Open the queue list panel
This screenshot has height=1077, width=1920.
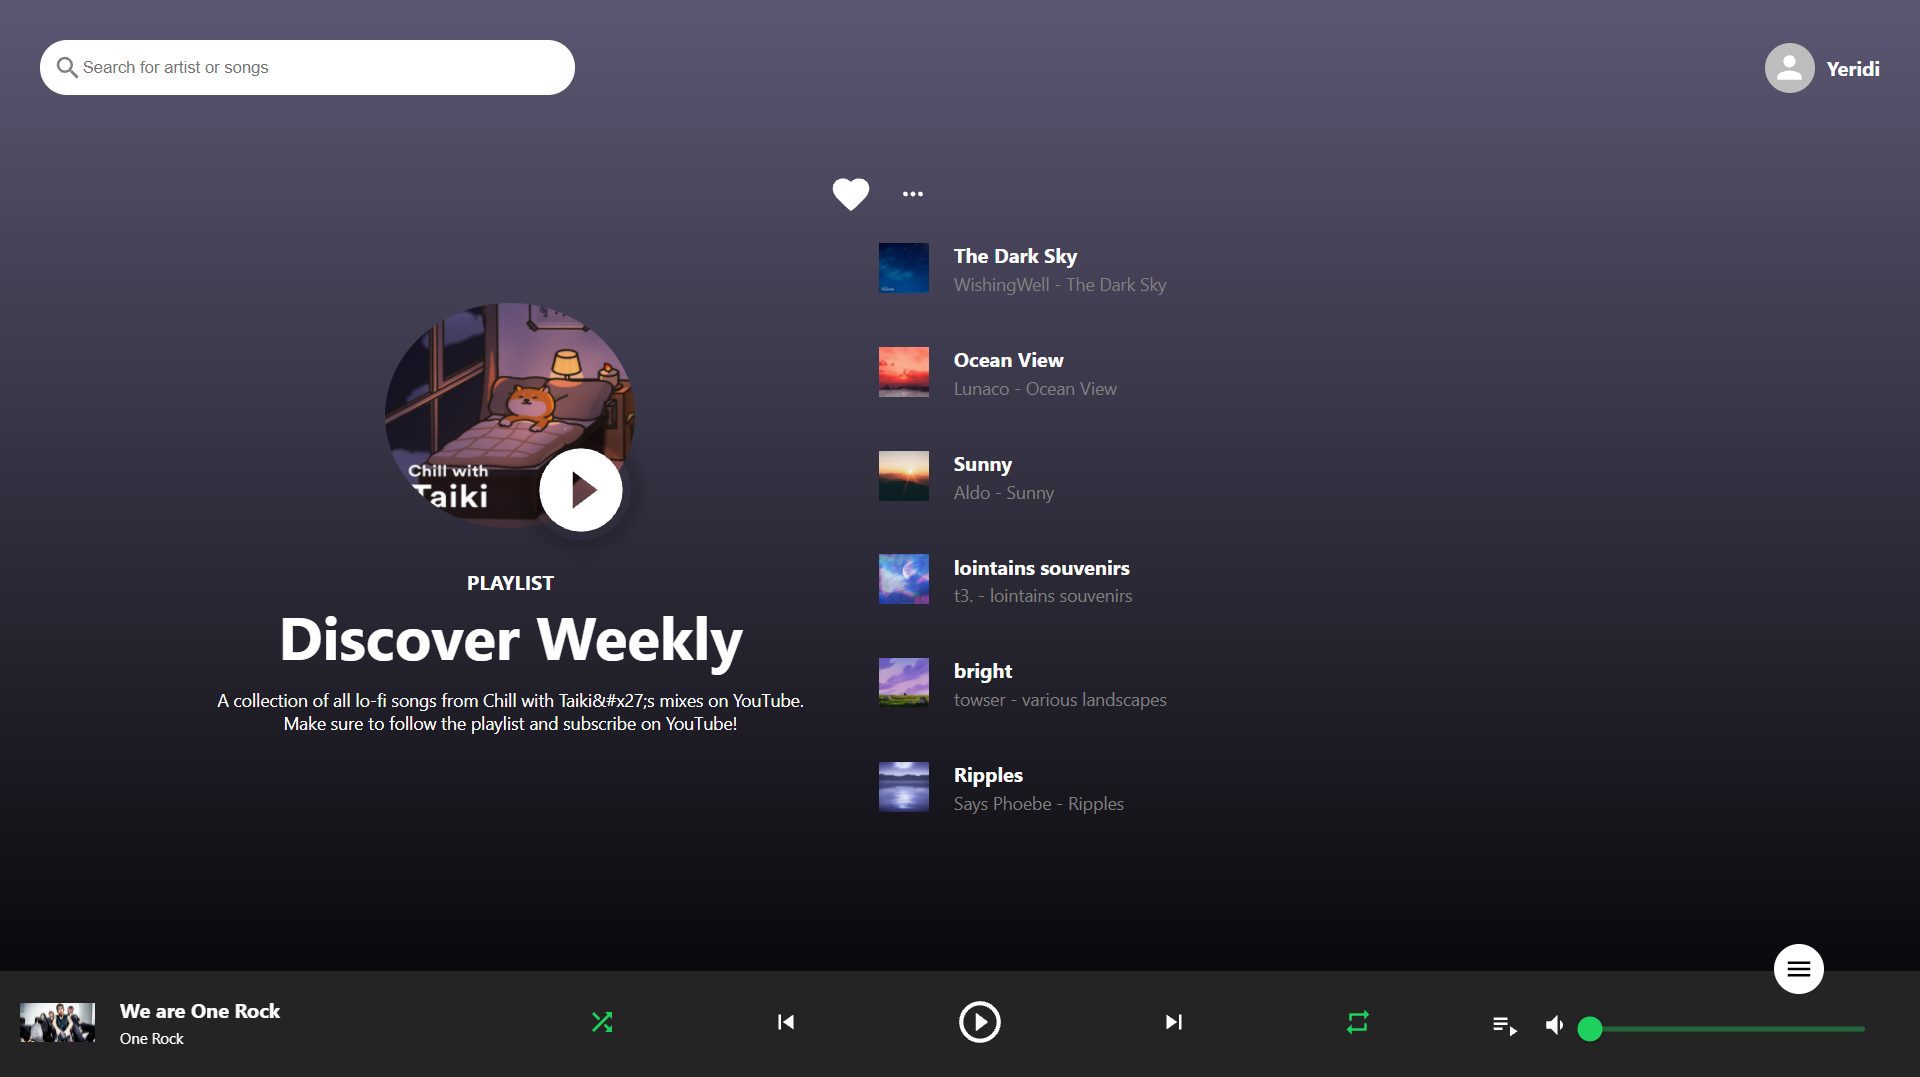click(x=1503, y=1025)
